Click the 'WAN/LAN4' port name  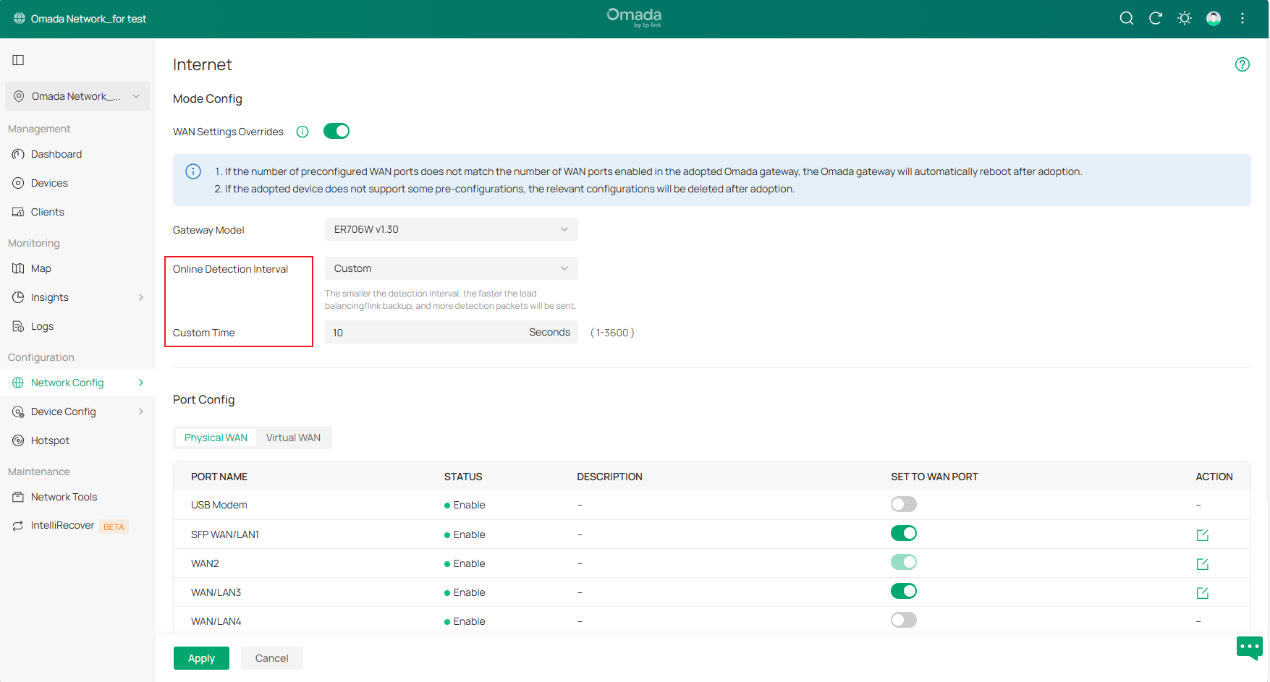coord(216,621)
